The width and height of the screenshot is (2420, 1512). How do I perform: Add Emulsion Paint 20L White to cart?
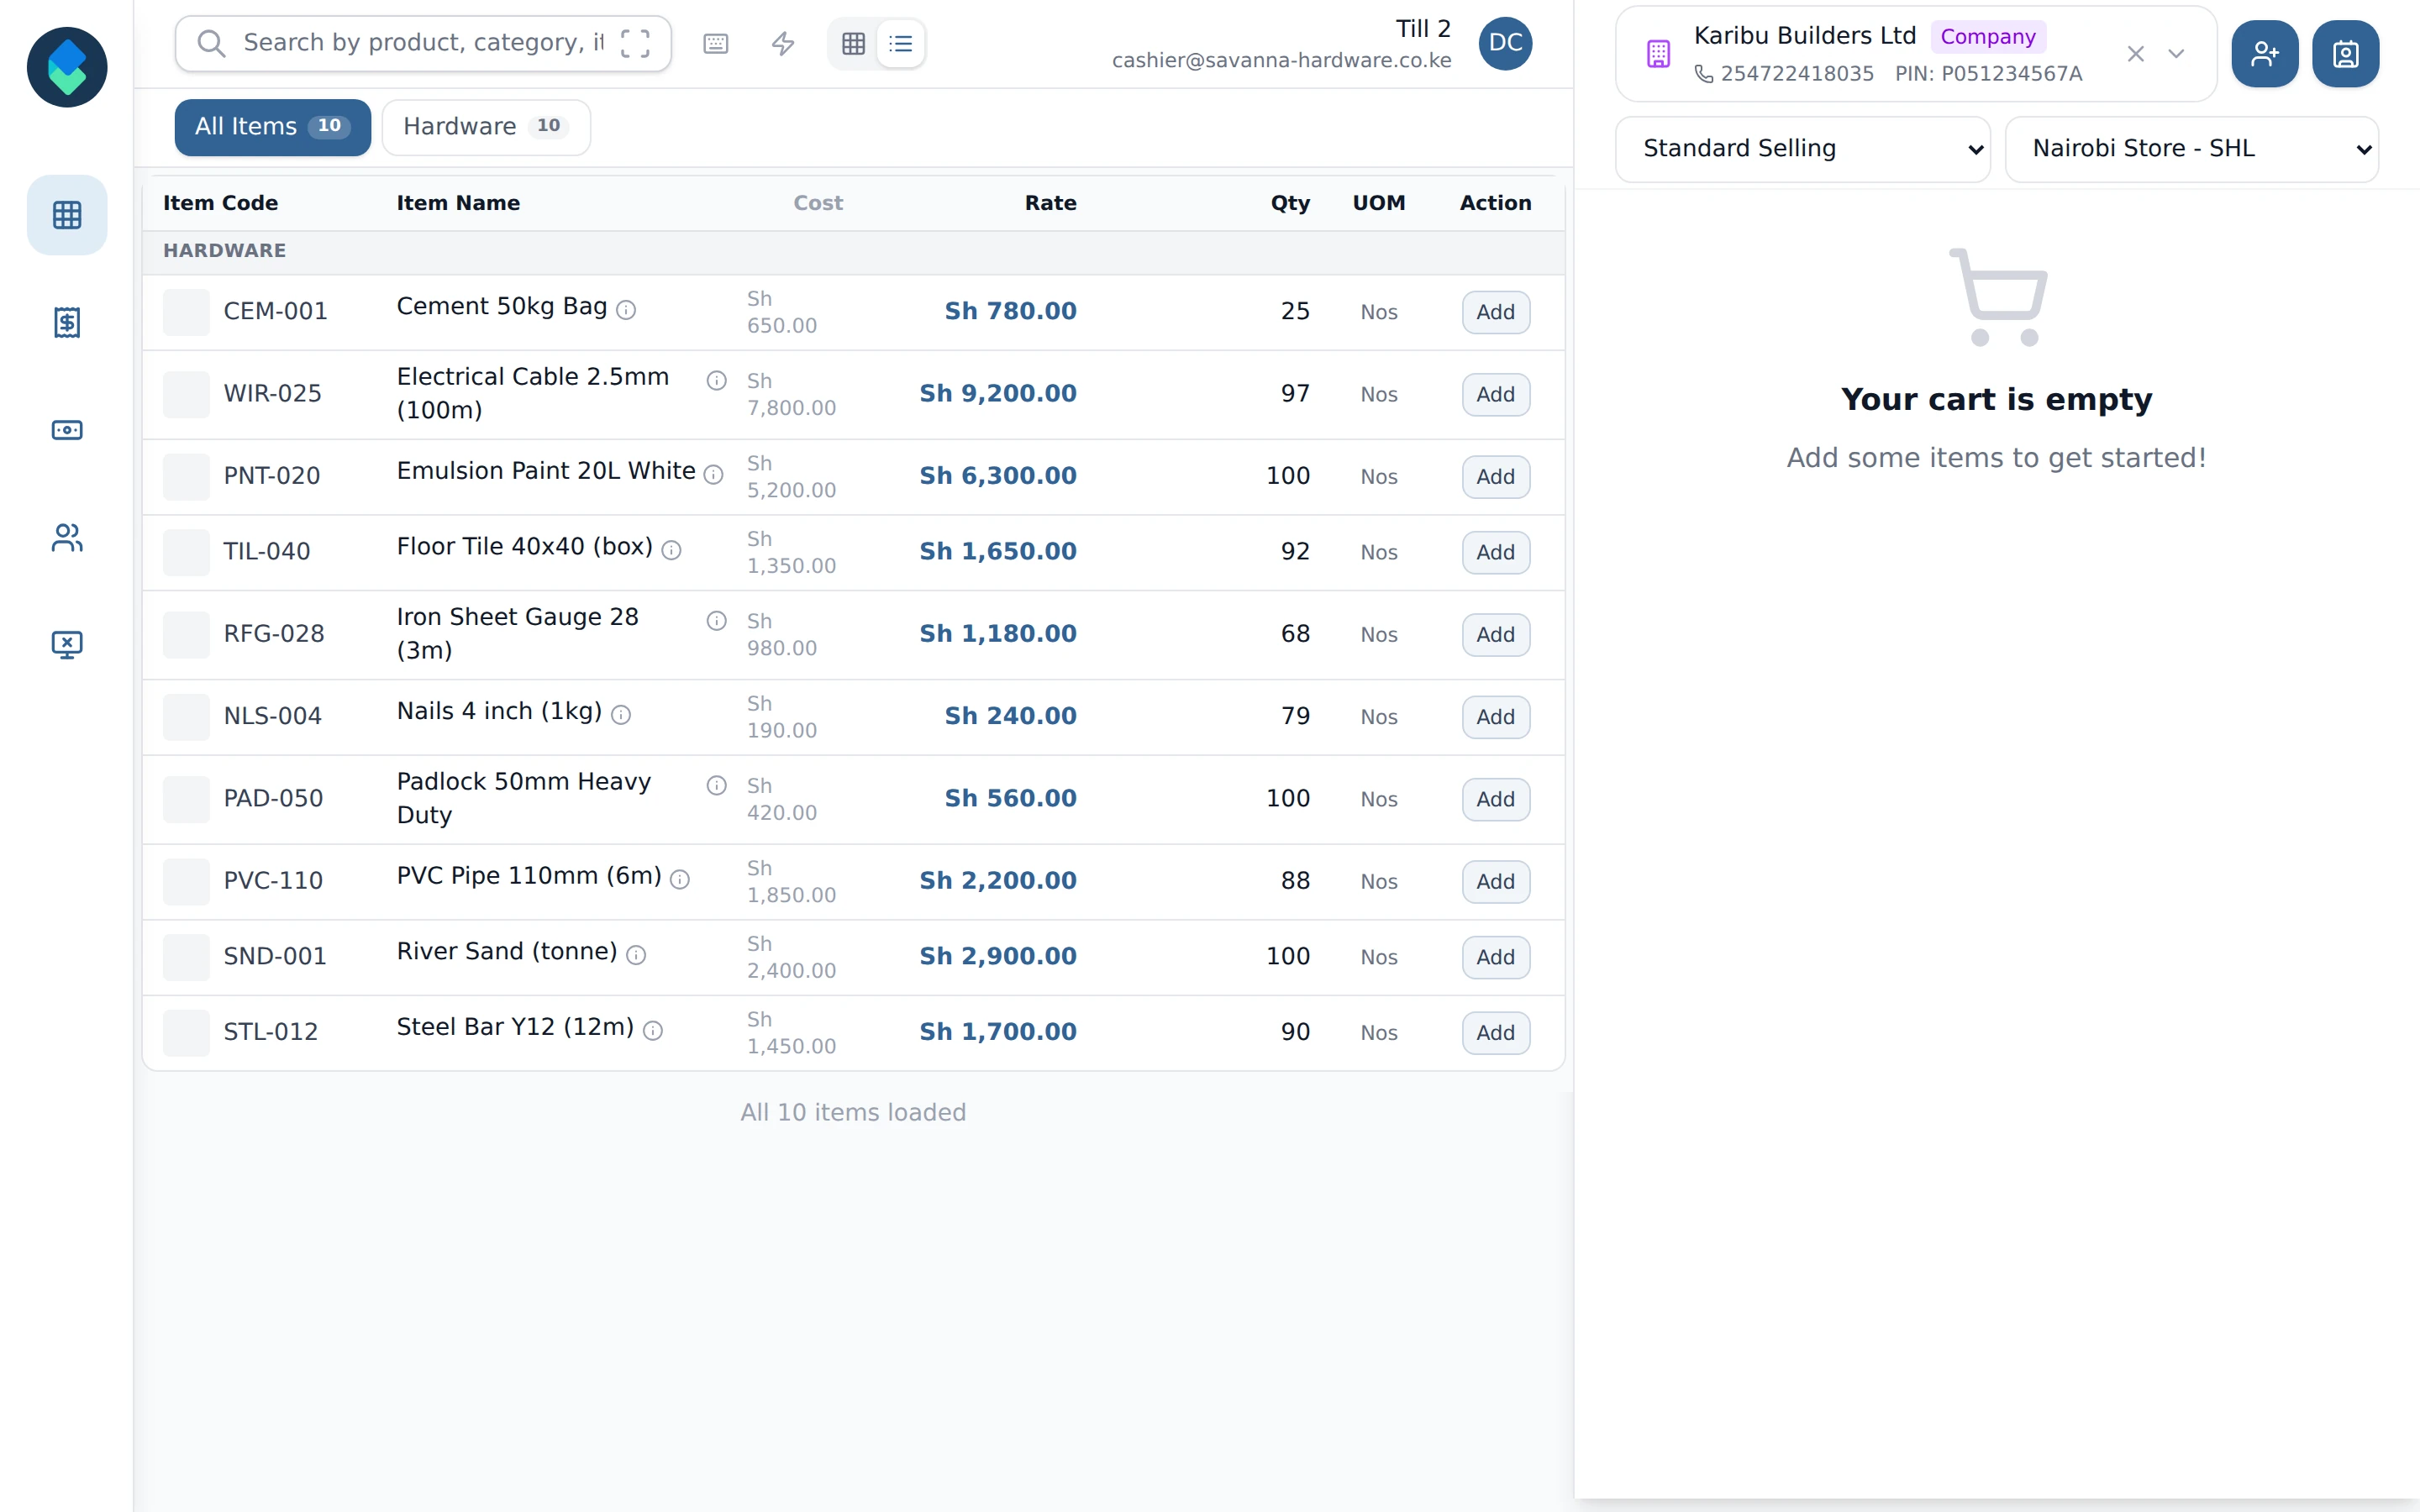(x=1495, y=477)
